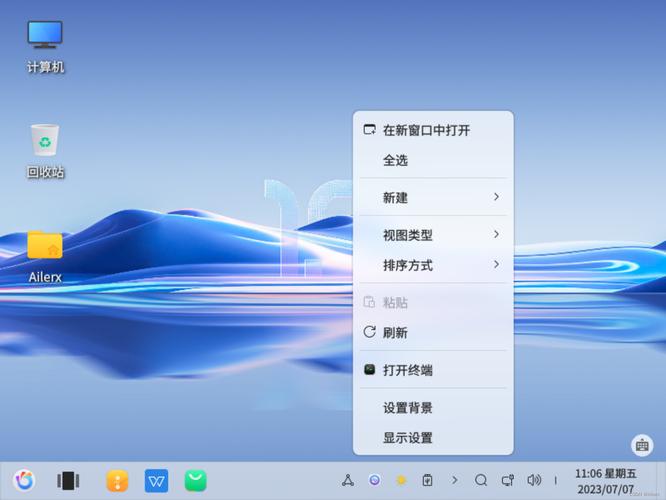The height and width of the screenshot is (500, 666).
Task: Choose 全选 in the context menu
Action: [433, 160]
